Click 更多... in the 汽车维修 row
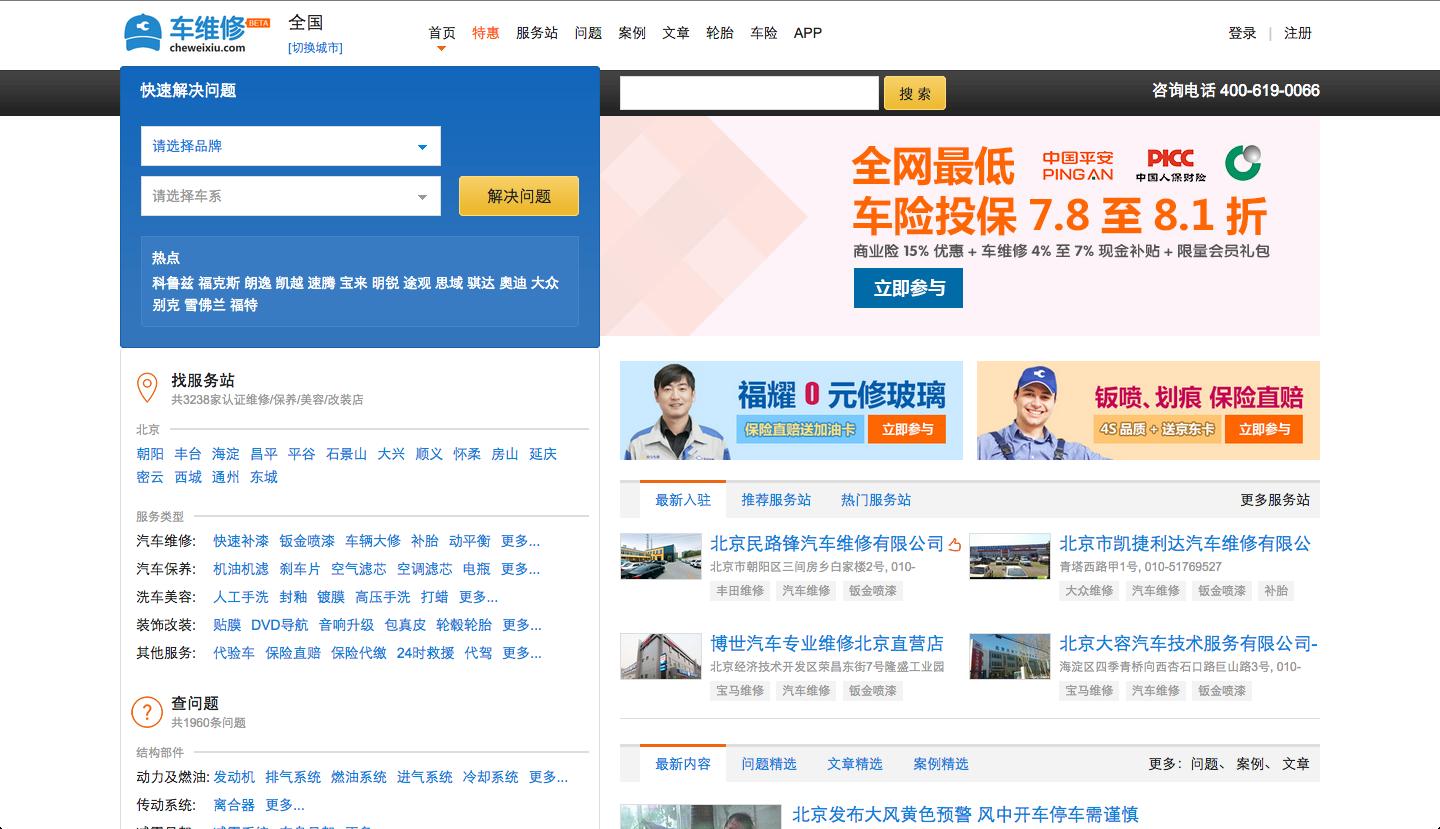 (520, 541)
